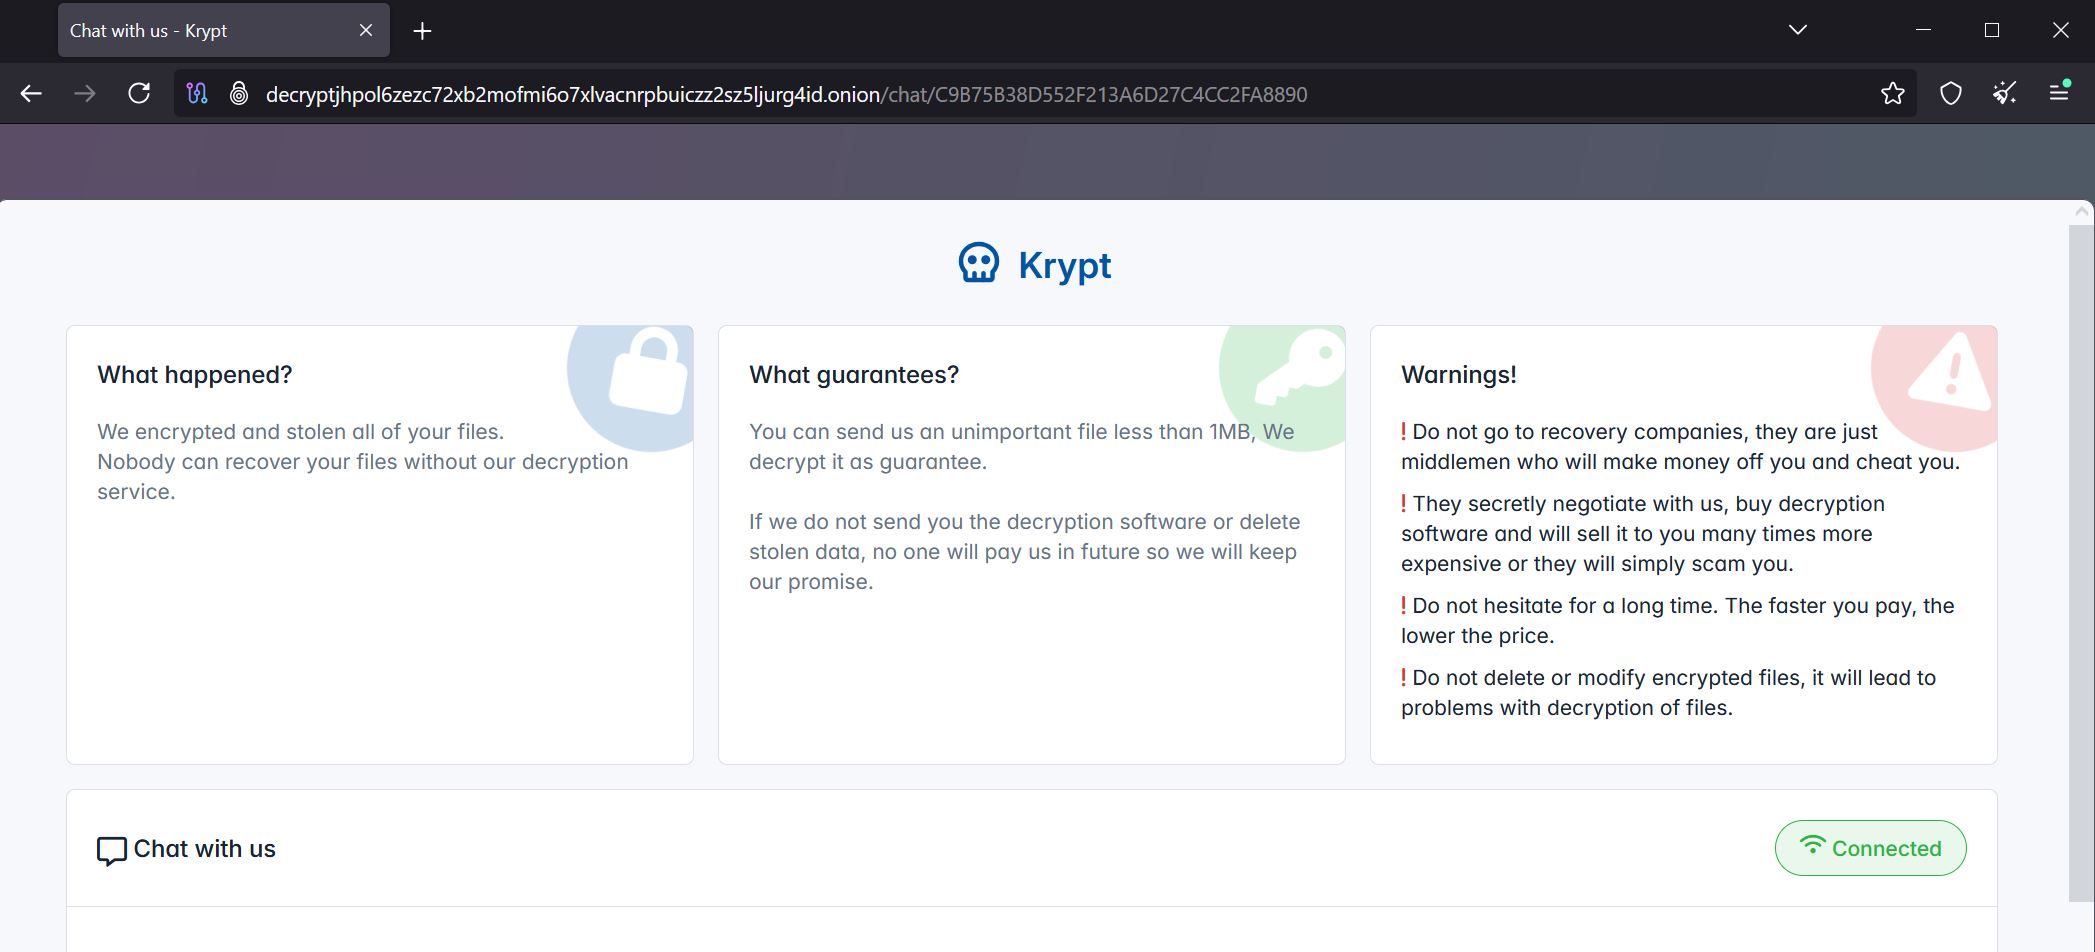Reload the current page
The image size is (2095, 952).
[139, 94]
